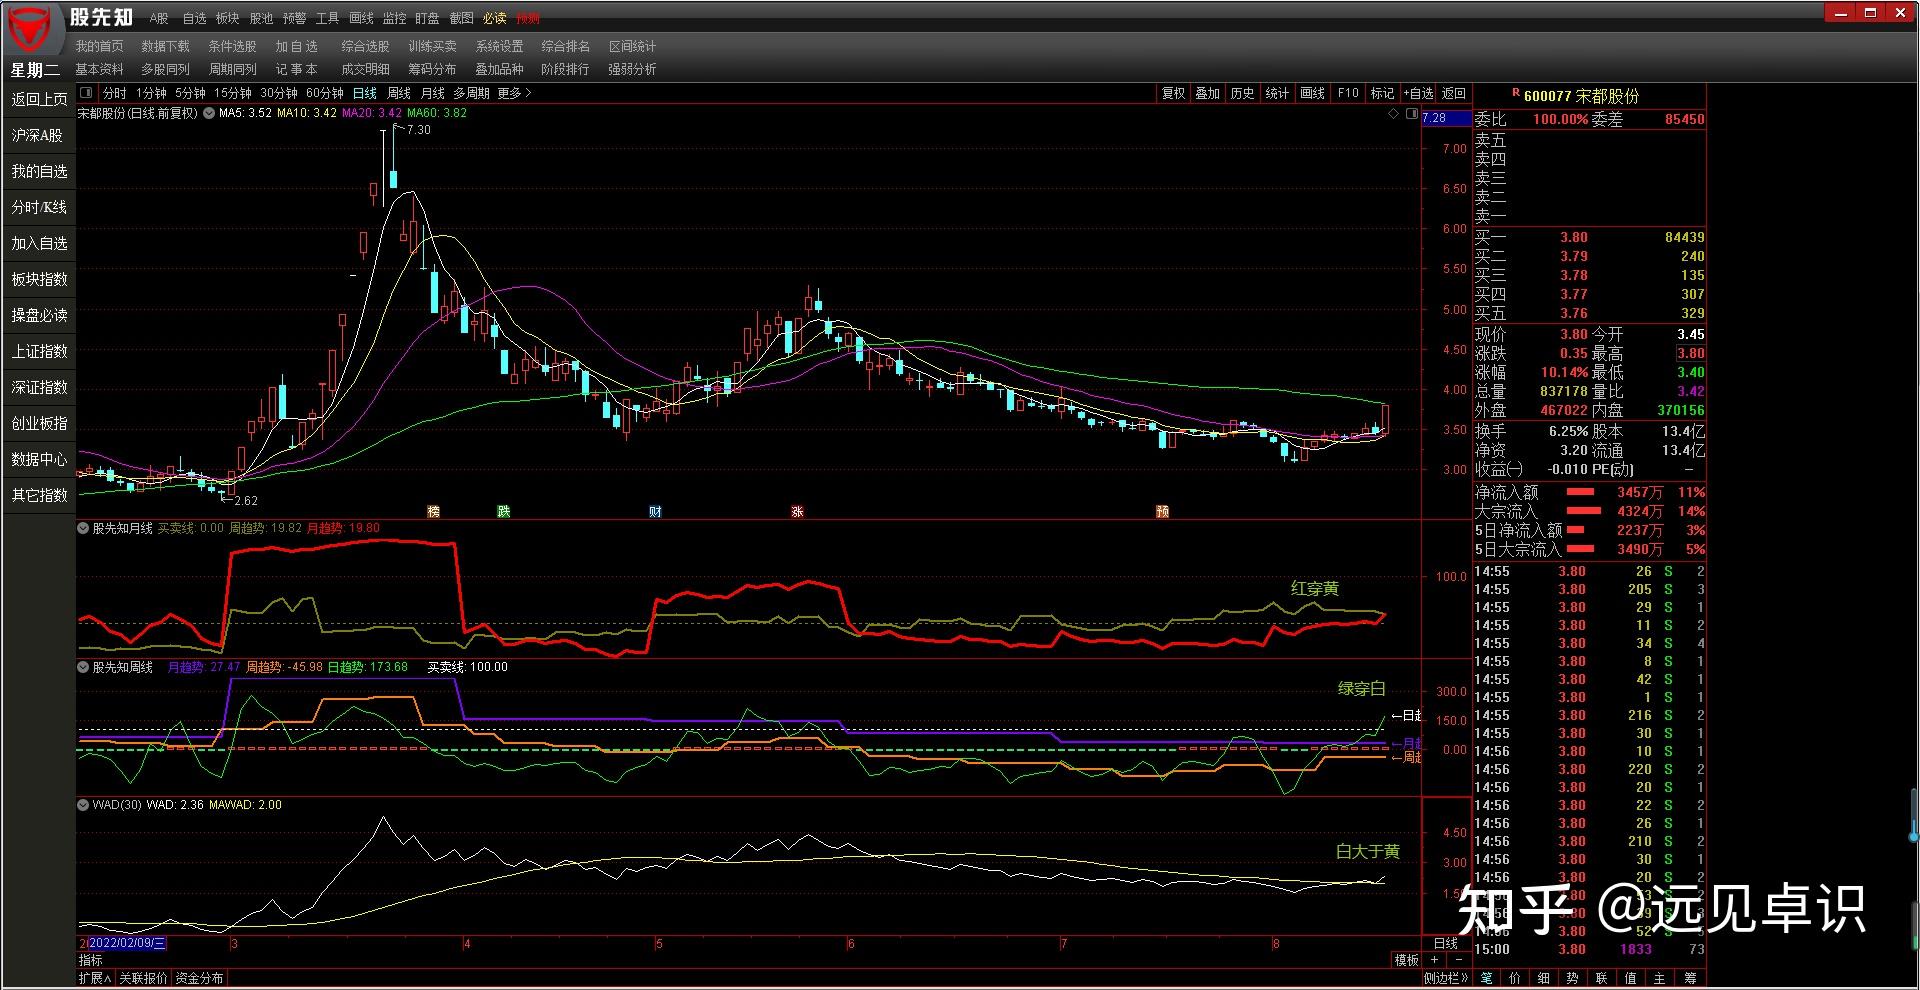This screenshot has width=1920, height=990.
Task: Click the 复权 button above the chart
Action: (x=1173, y=93)
